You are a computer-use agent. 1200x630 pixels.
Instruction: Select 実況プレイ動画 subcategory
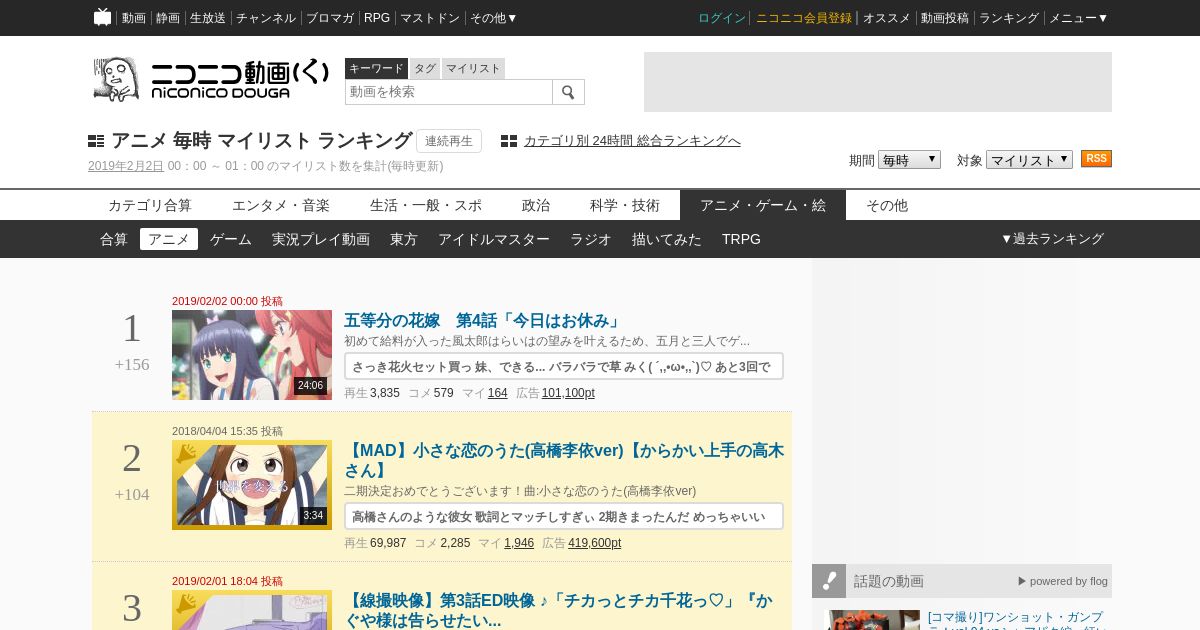321,239
